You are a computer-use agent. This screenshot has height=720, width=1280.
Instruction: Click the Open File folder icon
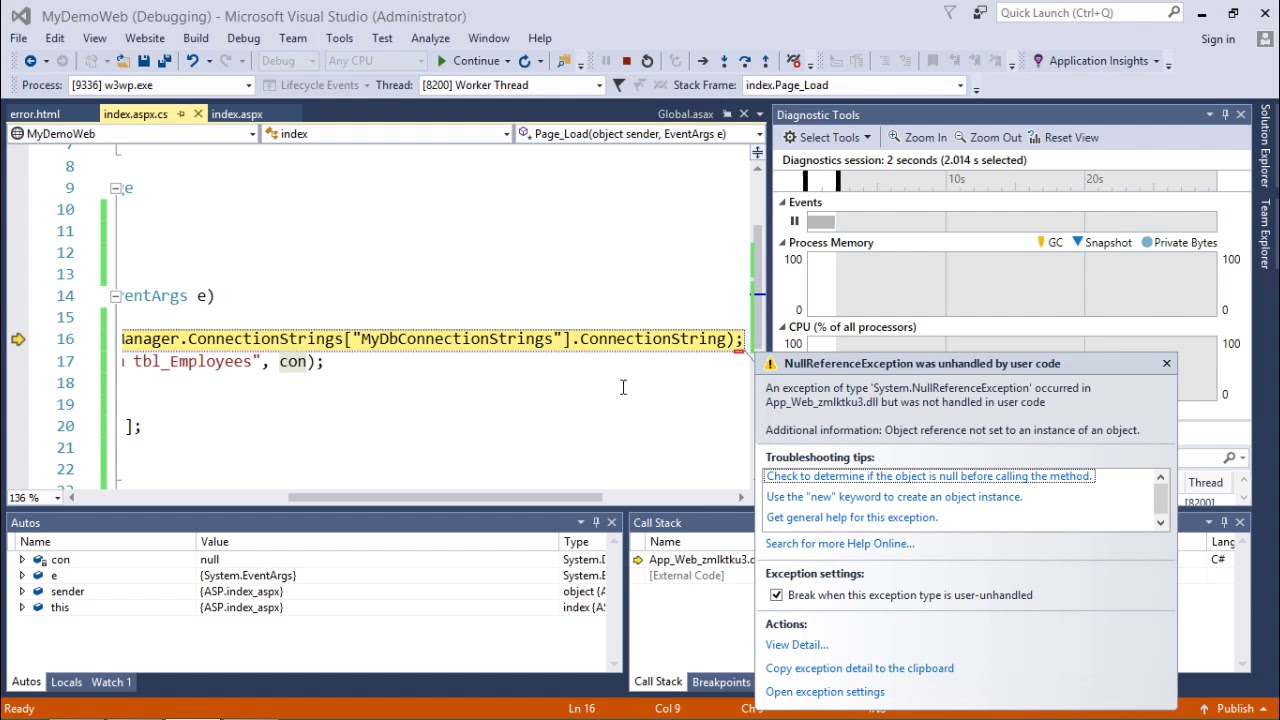click(122, 61)
